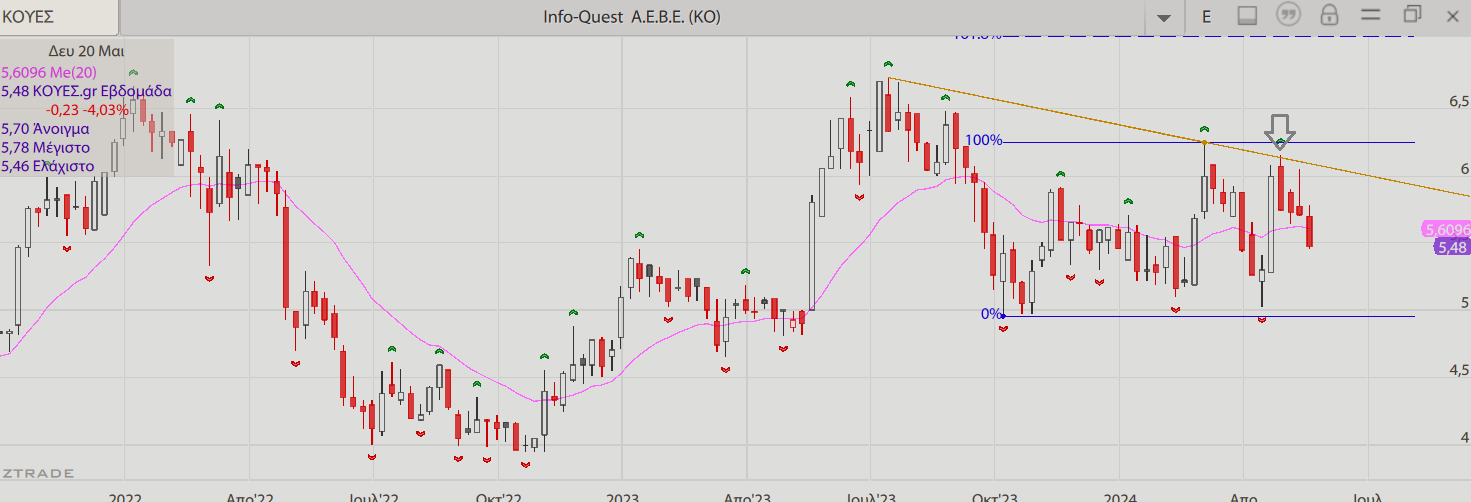Select the 100% Fibonacci level label
This screenshot has width=1471, height=502.
pos(984,140)
